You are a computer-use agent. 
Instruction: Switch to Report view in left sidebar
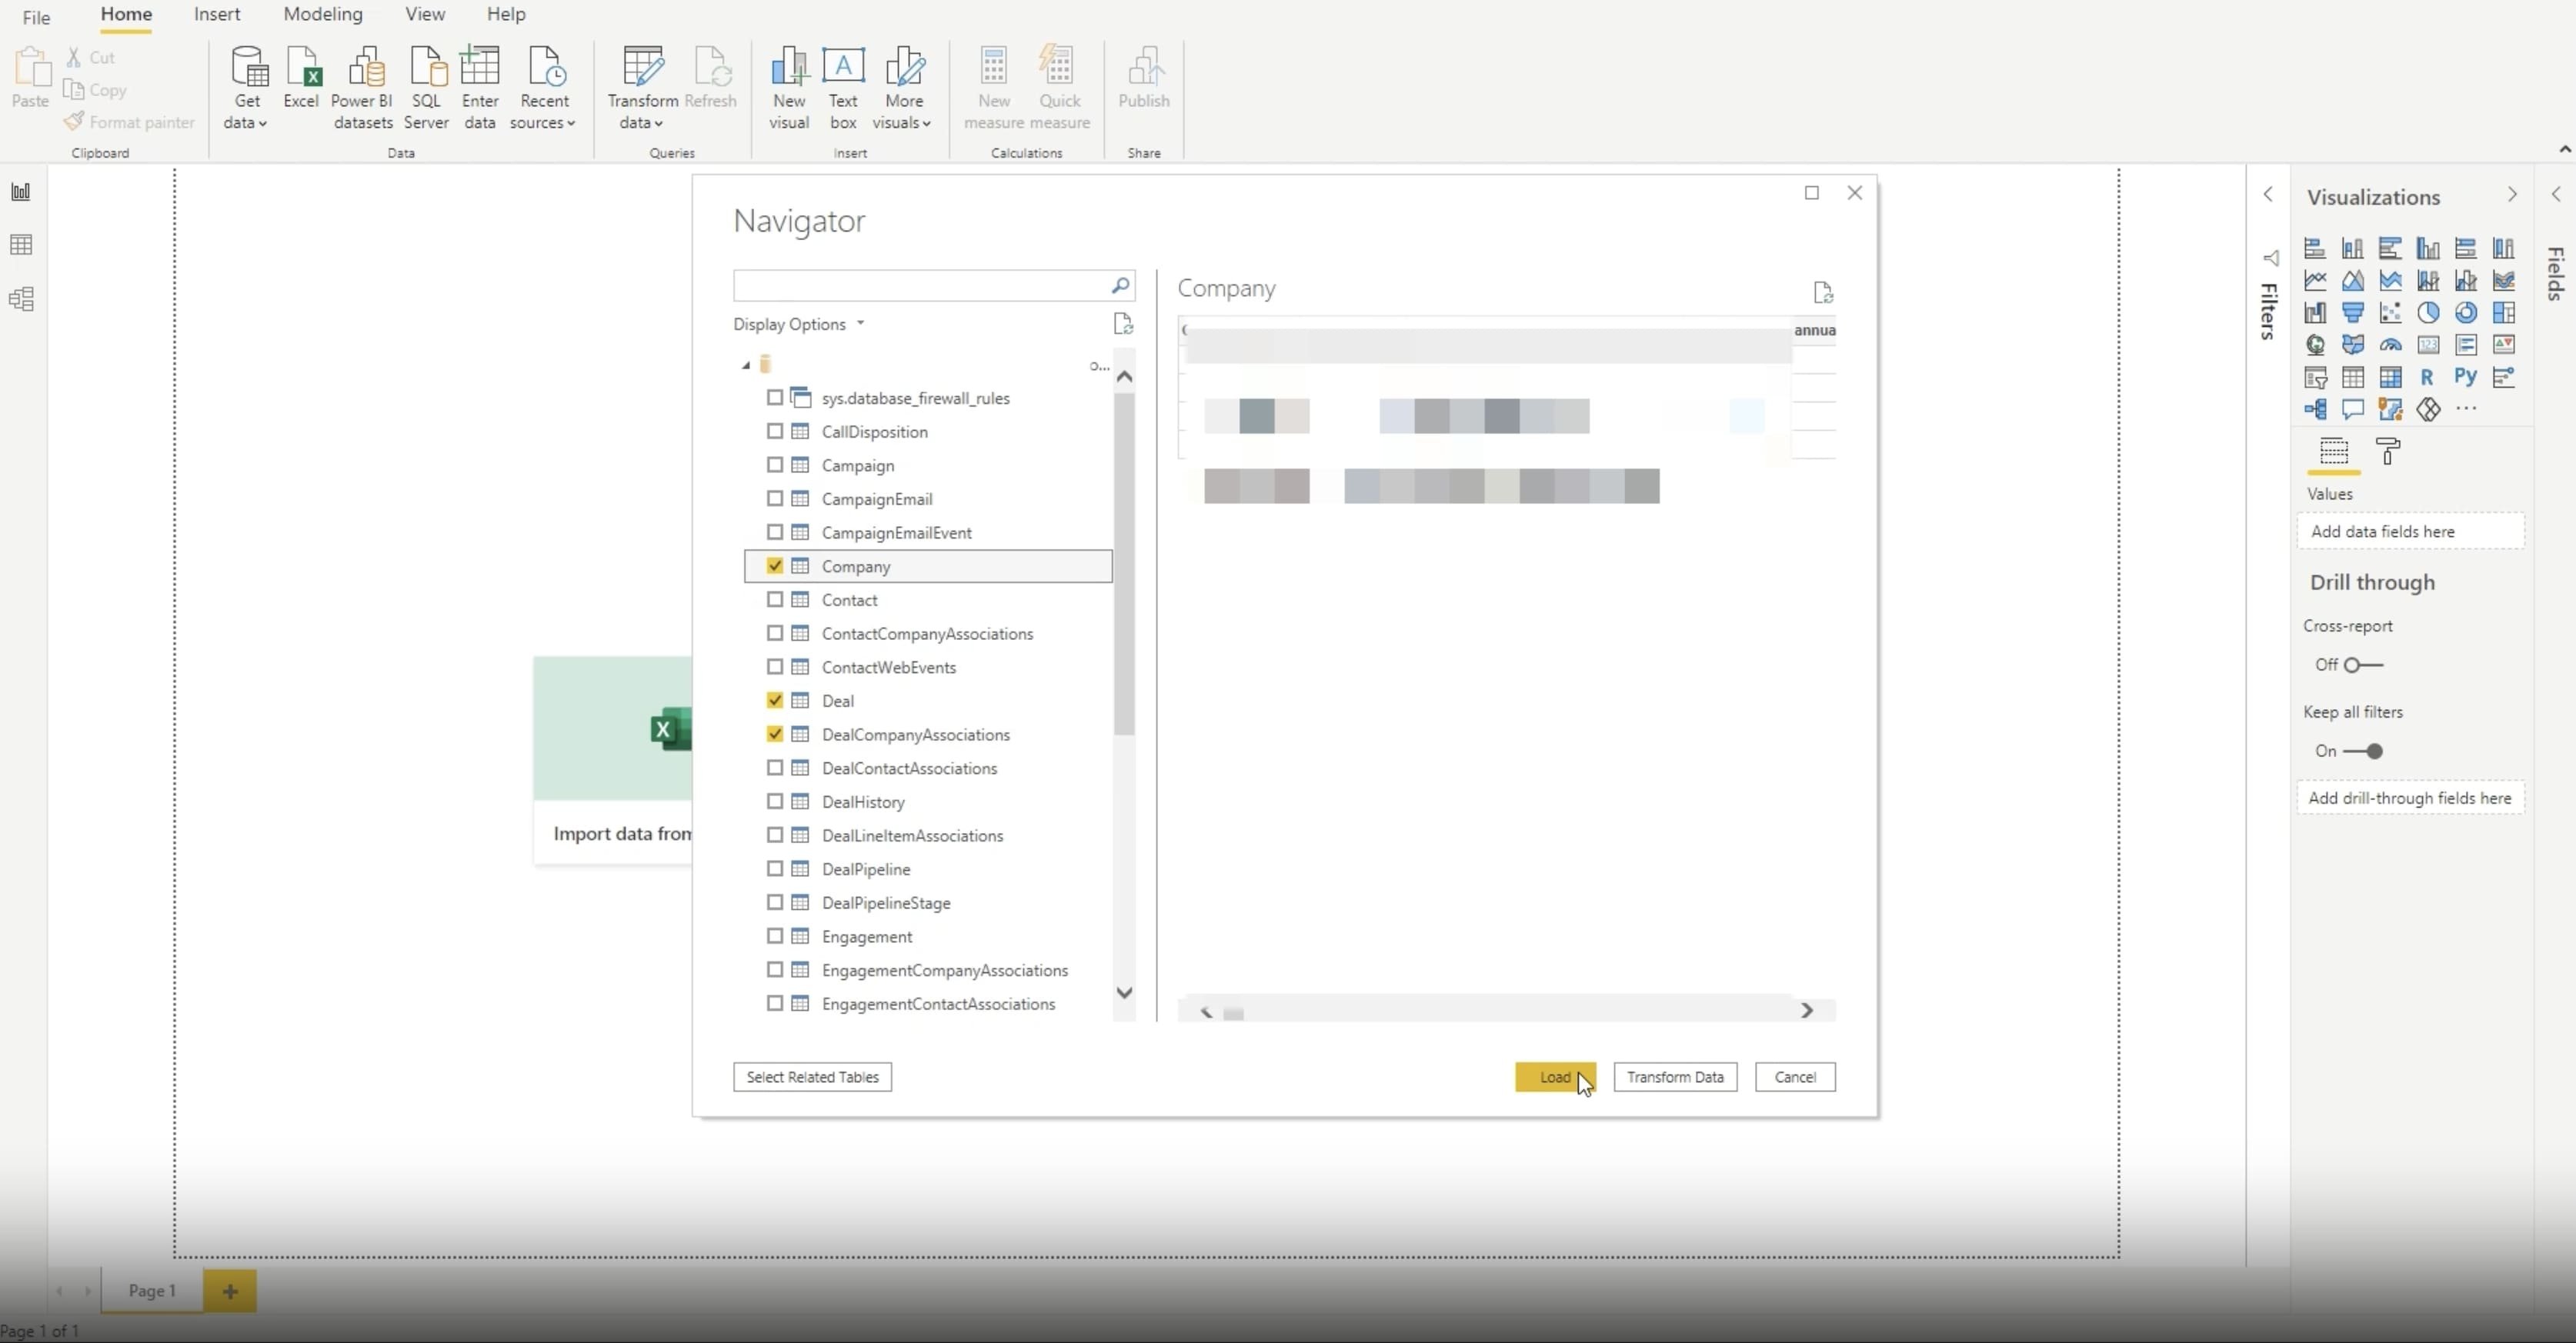pos(21,192)
